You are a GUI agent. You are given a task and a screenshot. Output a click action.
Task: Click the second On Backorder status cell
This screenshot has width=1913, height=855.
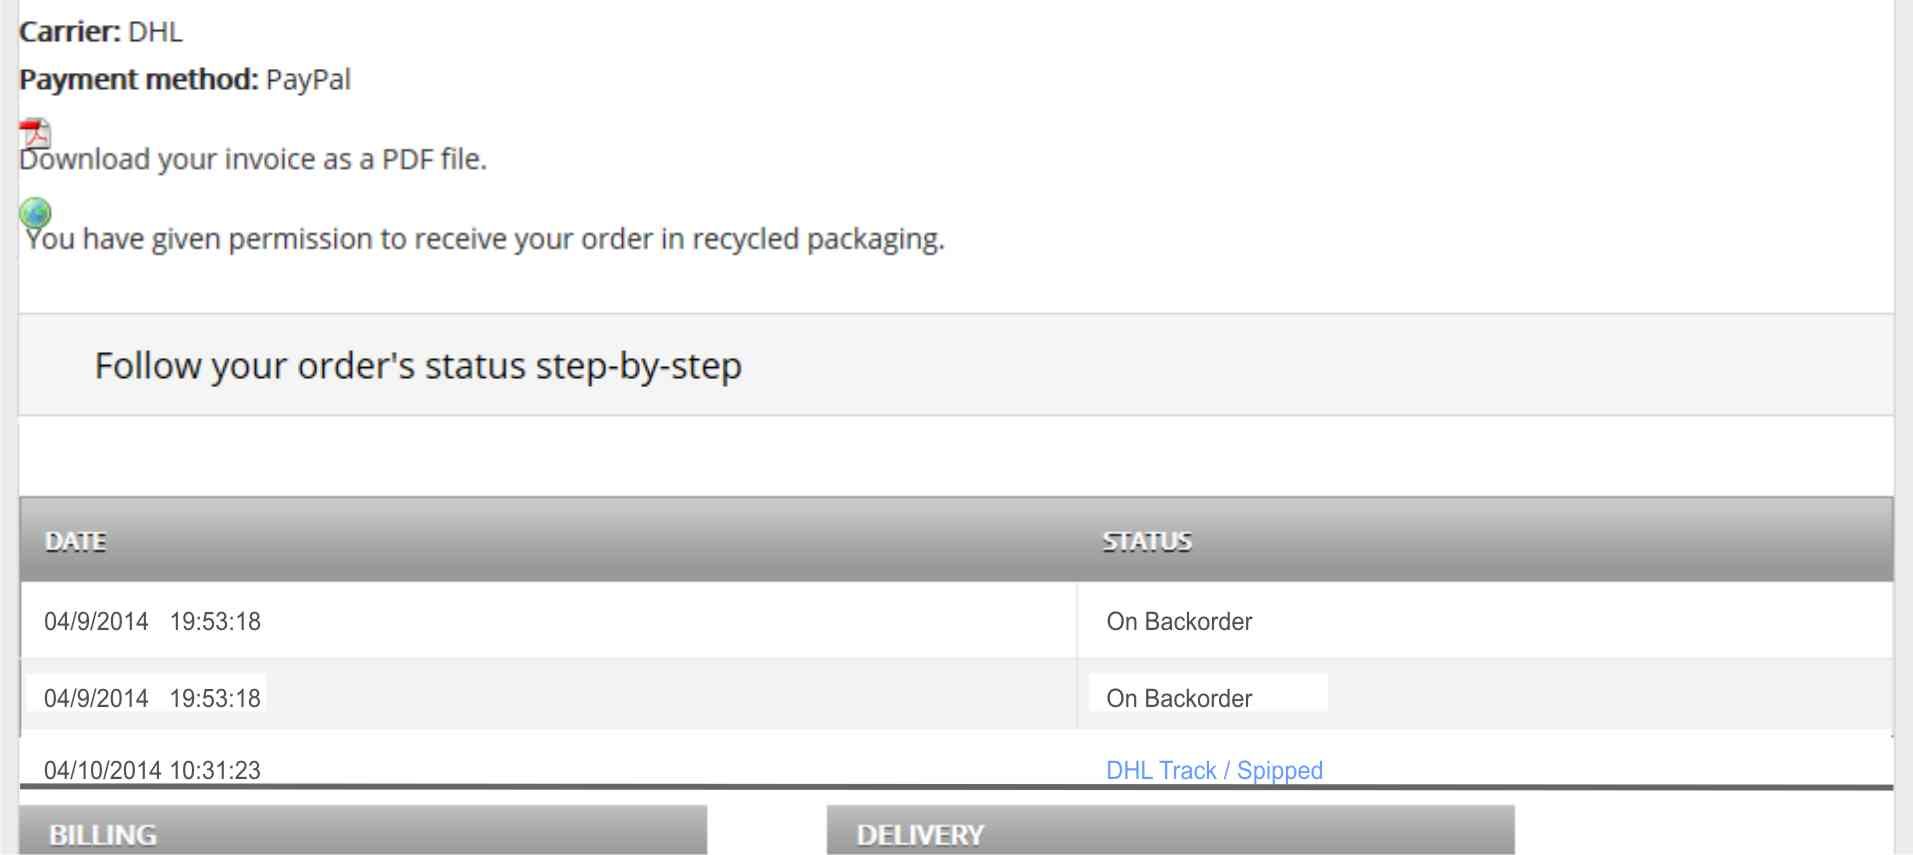tap(1485, 697)
